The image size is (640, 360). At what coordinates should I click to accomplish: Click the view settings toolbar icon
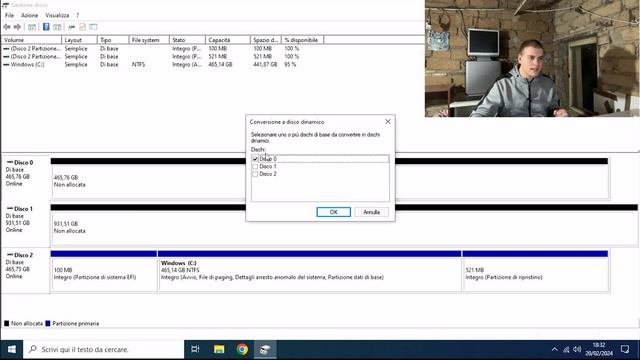click(93, 27)
